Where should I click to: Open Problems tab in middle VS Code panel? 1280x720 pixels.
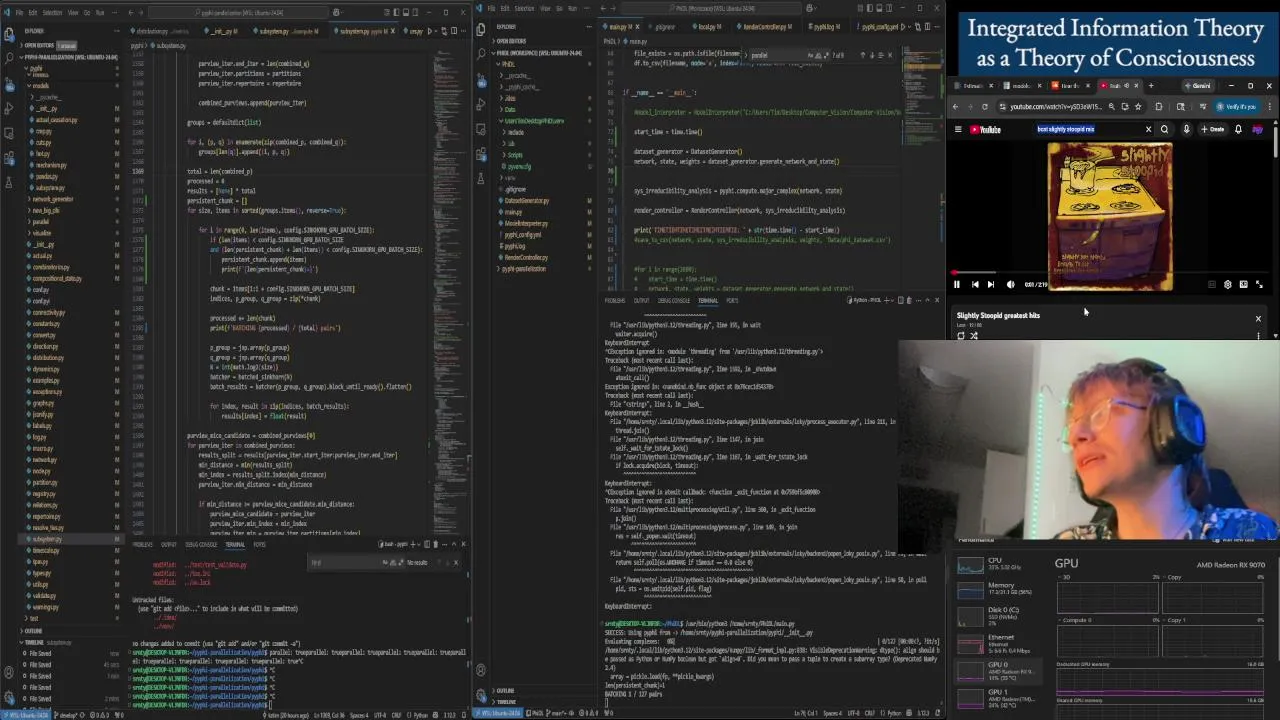615,300
